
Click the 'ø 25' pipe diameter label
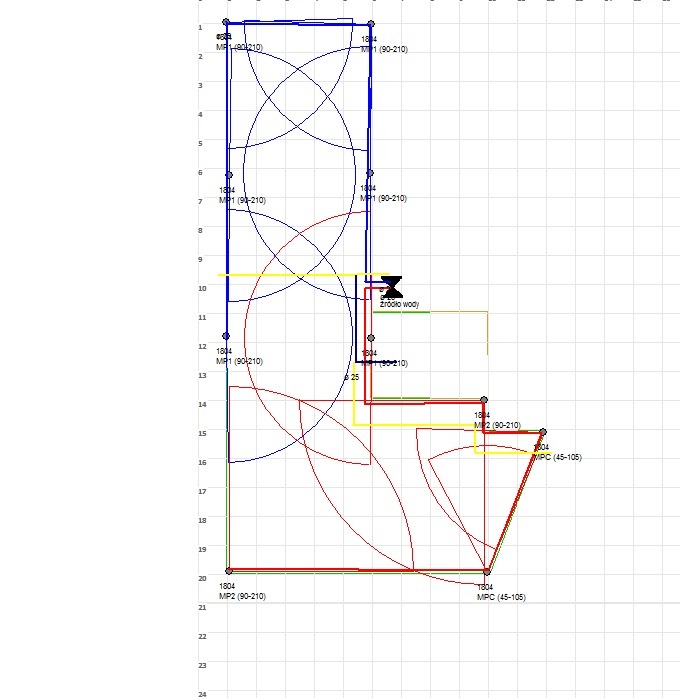click(x=351, y=377)
